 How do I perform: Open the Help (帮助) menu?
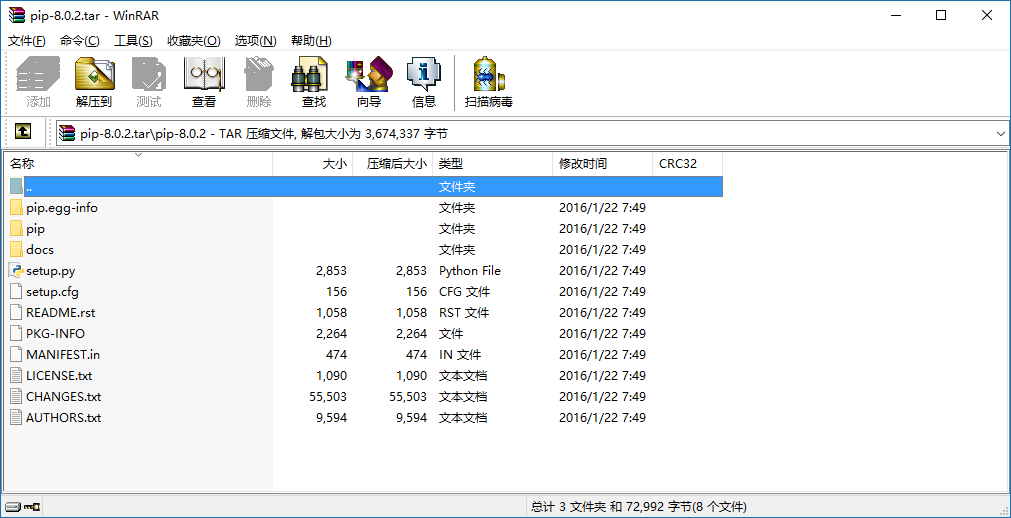click(x=311, y=41)
